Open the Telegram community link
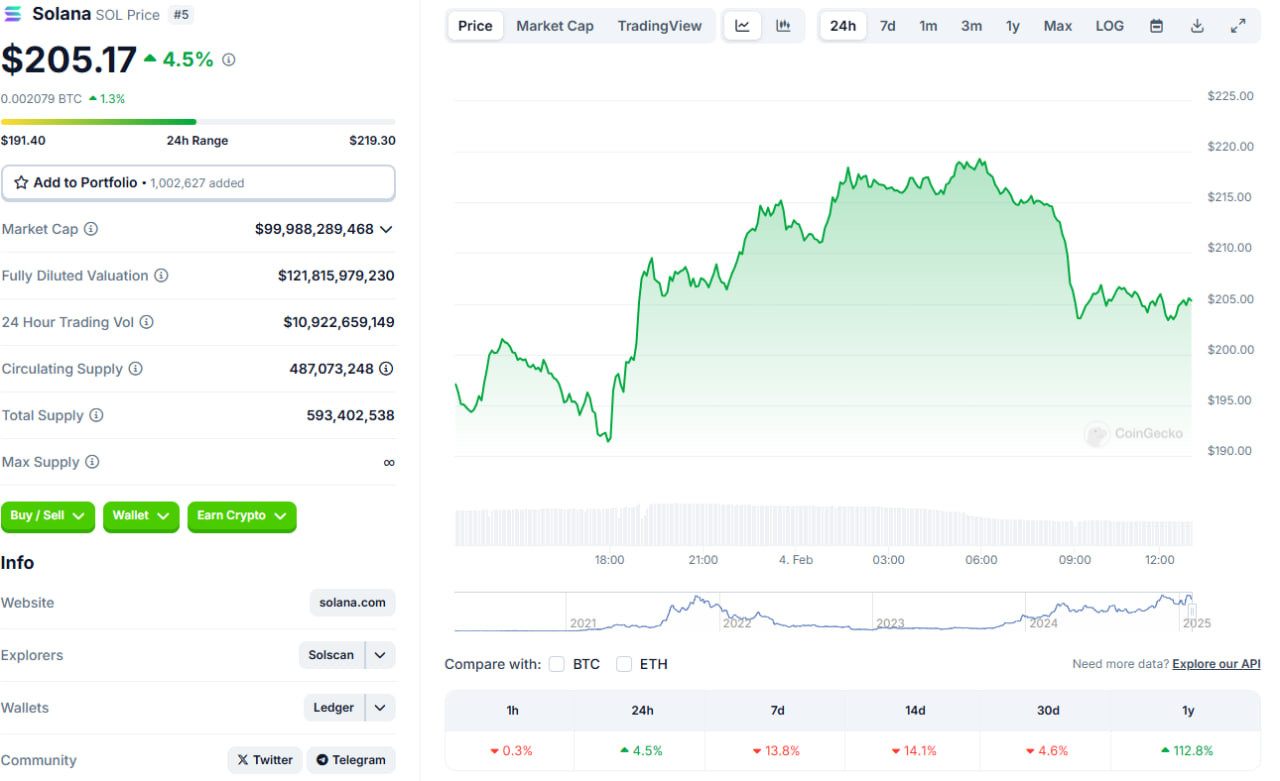 click(351, 760)
